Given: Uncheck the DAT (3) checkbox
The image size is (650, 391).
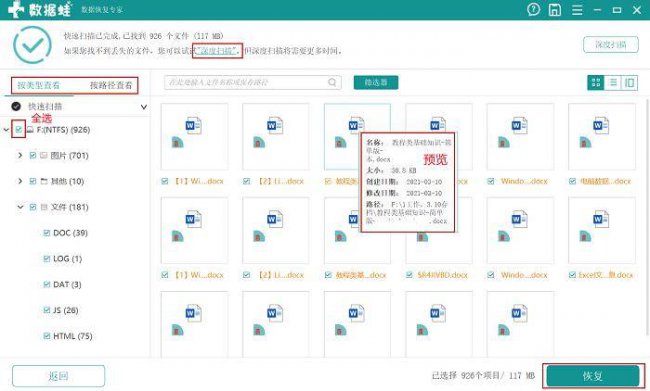Looking at the screenshot, I should pos(47,284).
